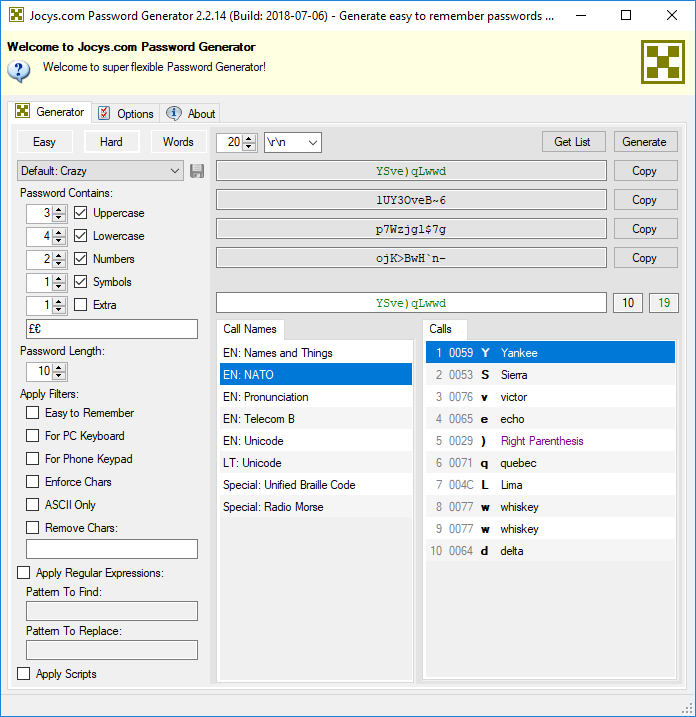Click the selected password text box below the list

point(411,303)
